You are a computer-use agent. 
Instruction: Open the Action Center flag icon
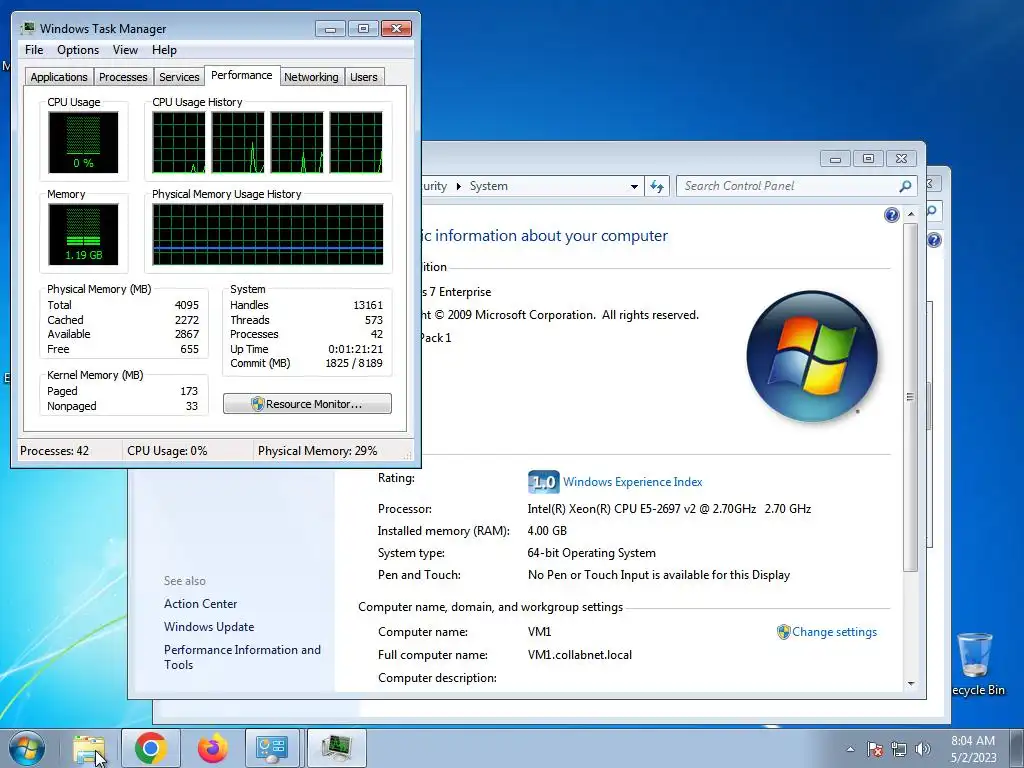click(x=875, y=749)
